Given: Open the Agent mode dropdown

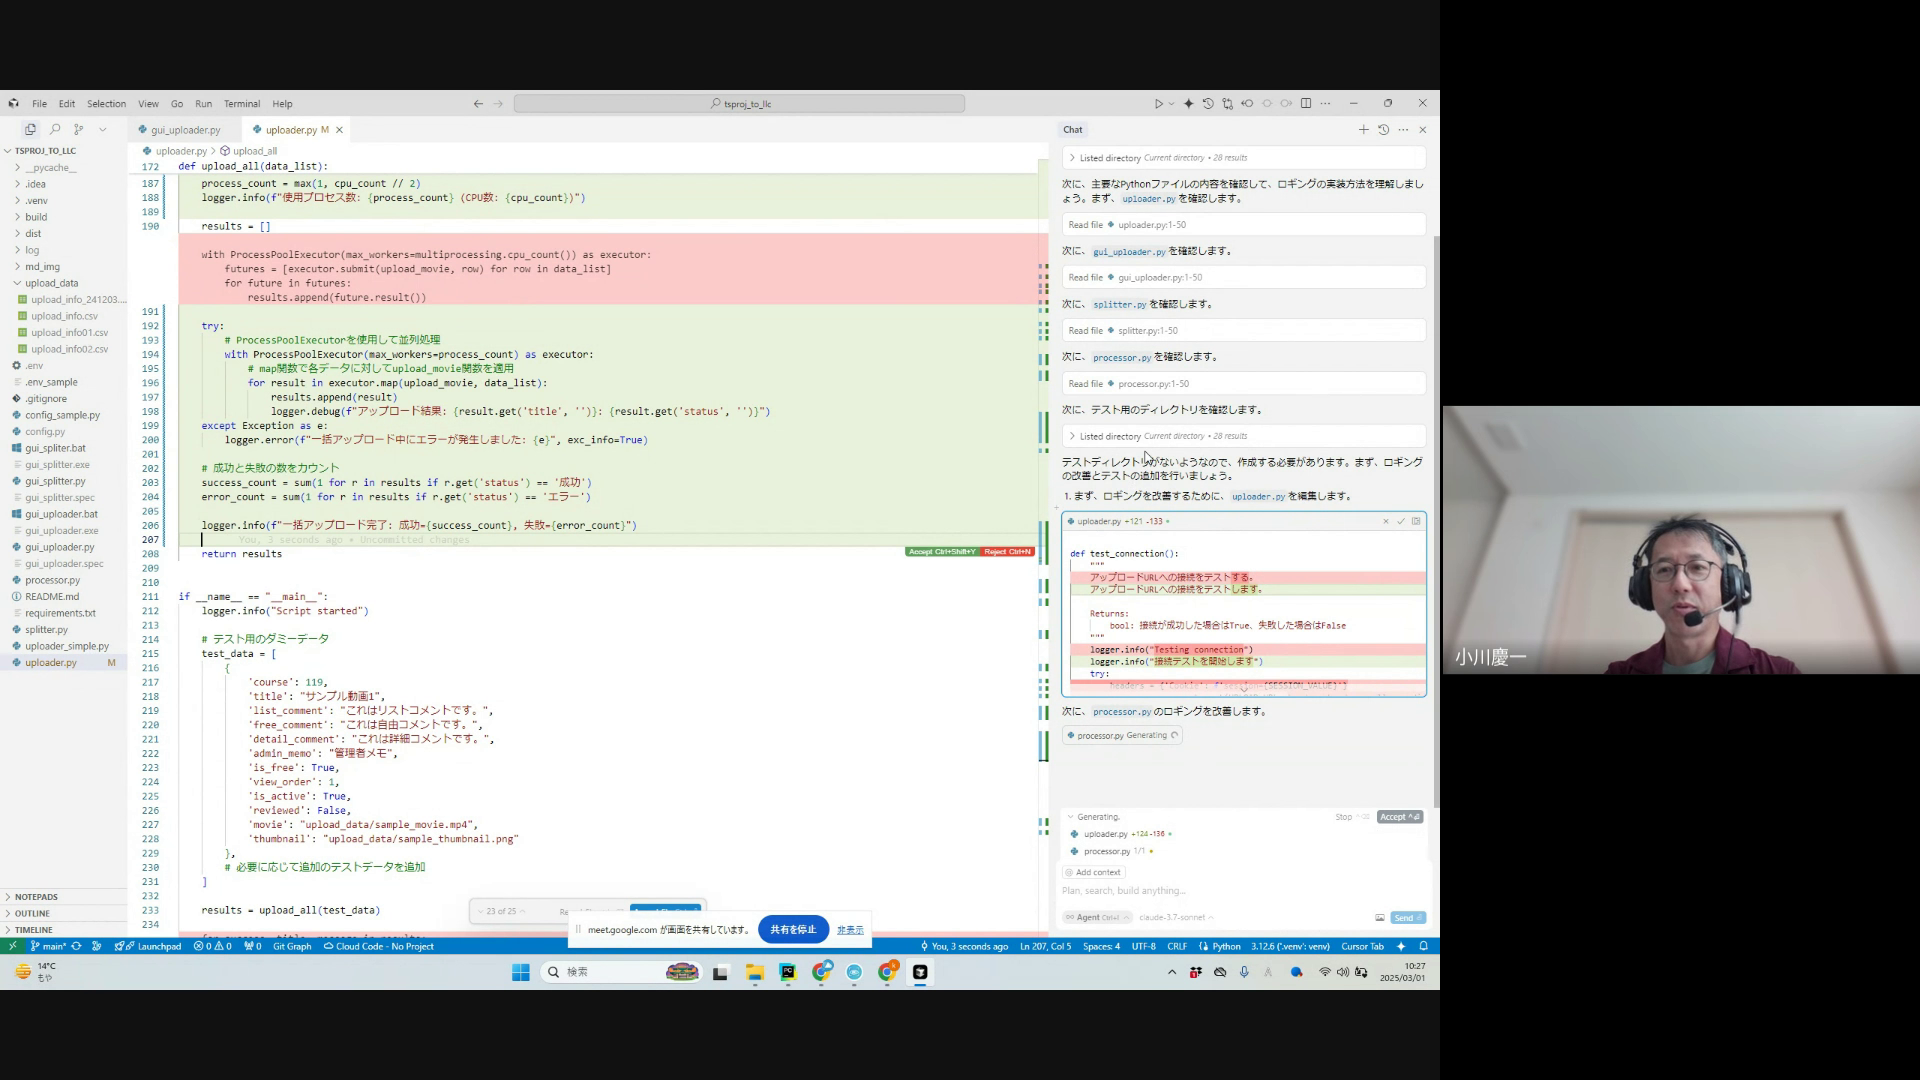Looking at the screenshot, I should point(1097,918).
